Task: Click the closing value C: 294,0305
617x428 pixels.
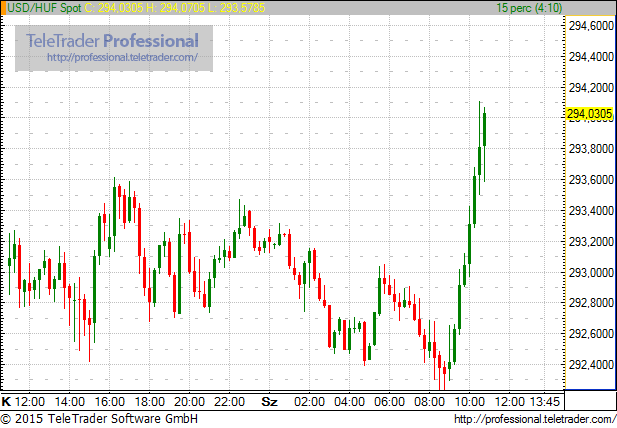Action: point(114,8)
